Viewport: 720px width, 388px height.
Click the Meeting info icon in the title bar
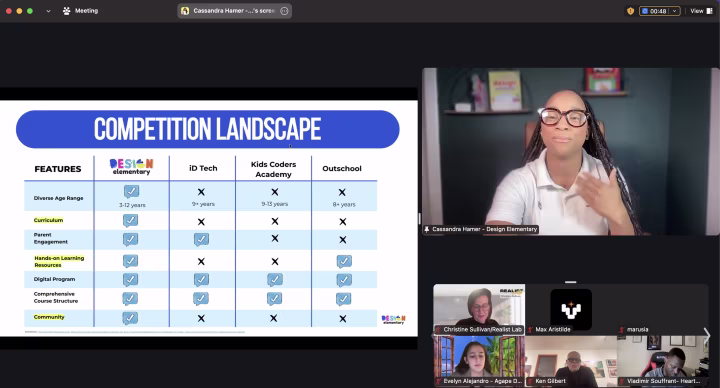[67, 11]
